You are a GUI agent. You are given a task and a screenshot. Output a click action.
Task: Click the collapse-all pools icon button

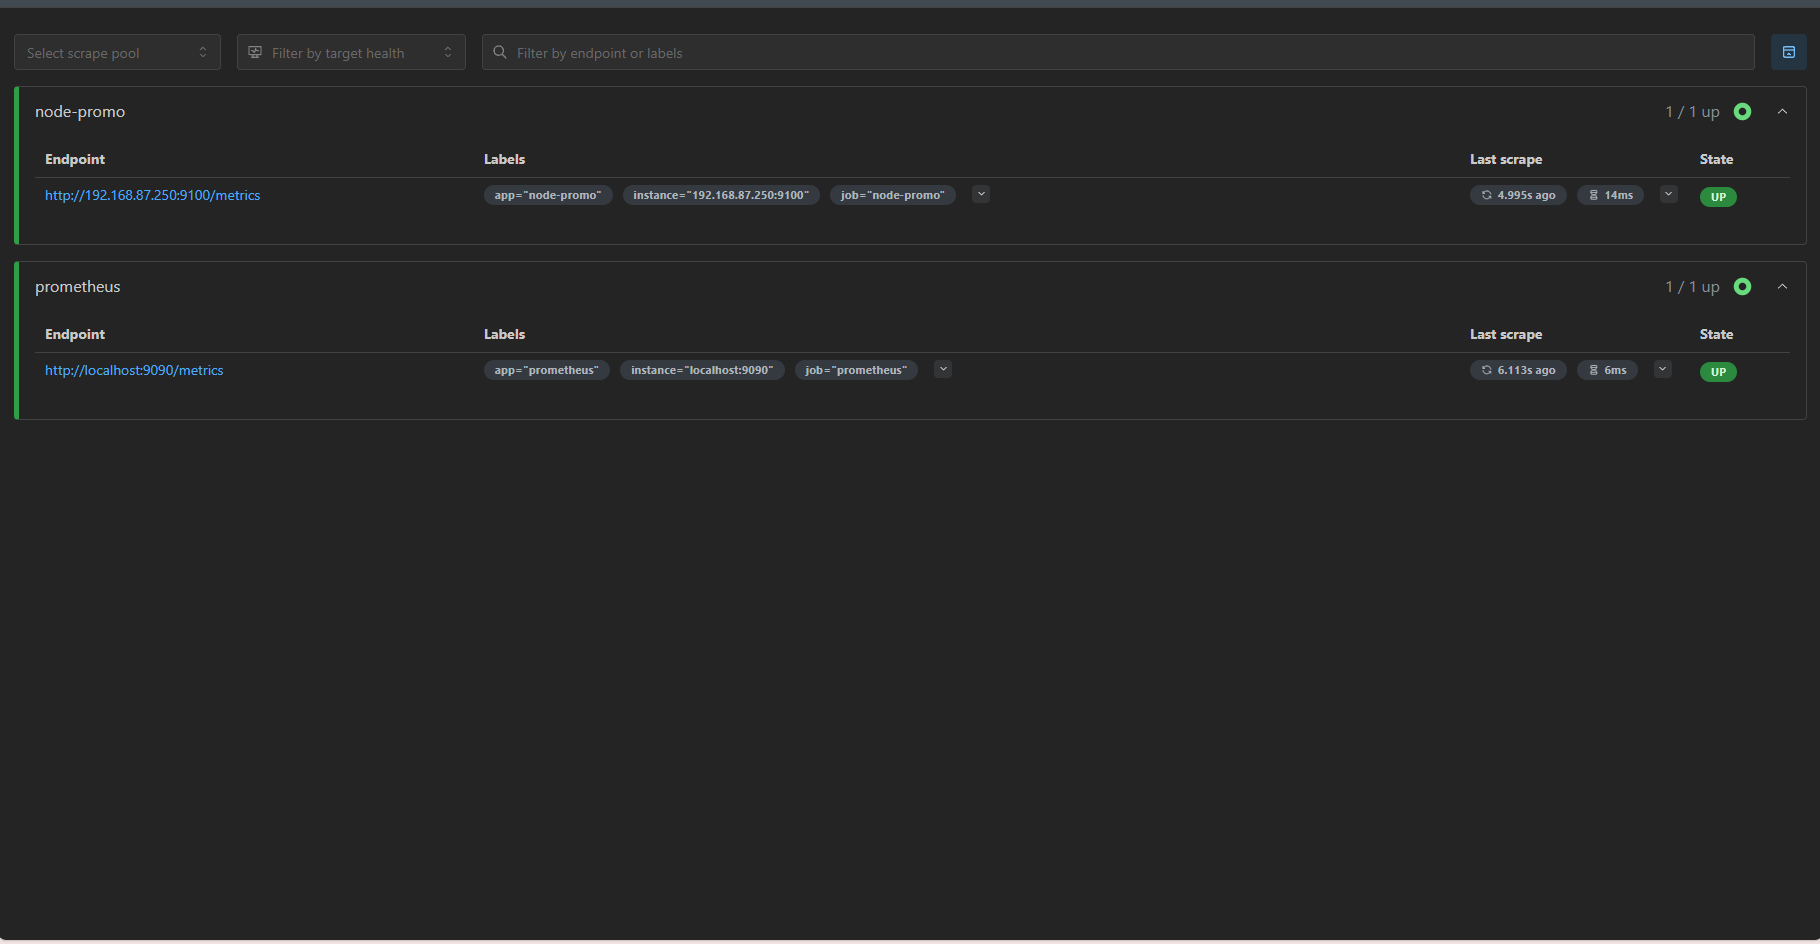[x=1788, y=52]
